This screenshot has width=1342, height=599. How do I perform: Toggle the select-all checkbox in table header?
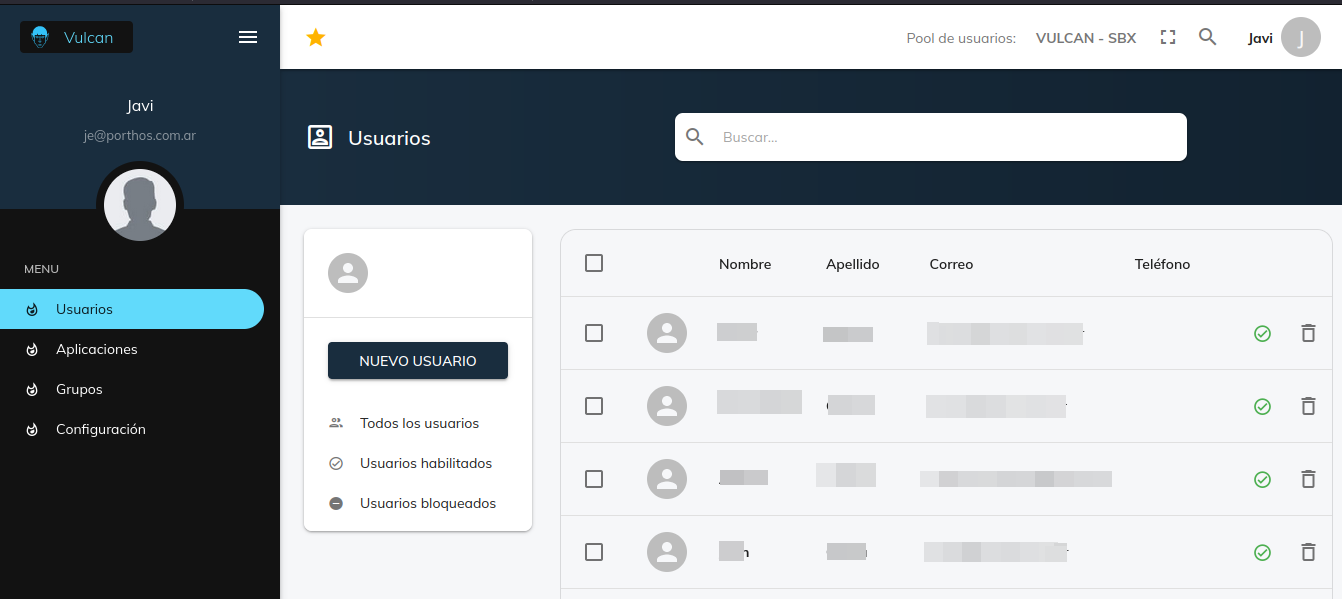click(594, 263)
